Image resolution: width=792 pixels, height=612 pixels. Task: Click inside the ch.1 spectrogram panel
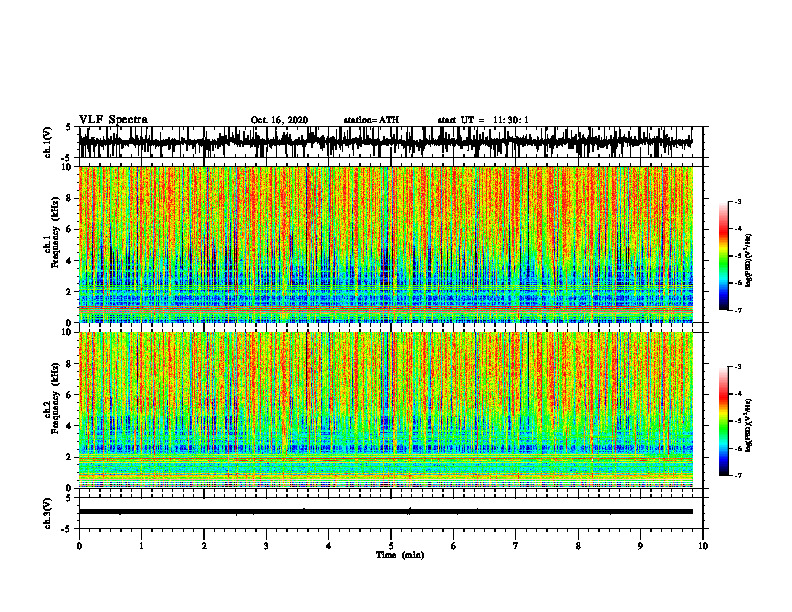385,244
